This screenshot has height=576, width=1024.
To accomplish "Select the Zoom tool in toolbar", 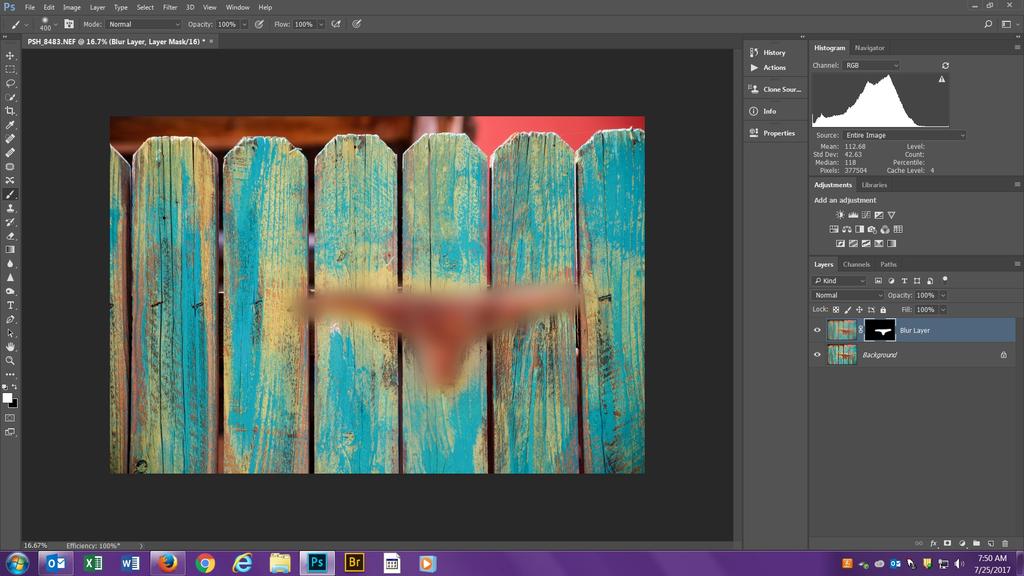I will [x=10, y=360].
